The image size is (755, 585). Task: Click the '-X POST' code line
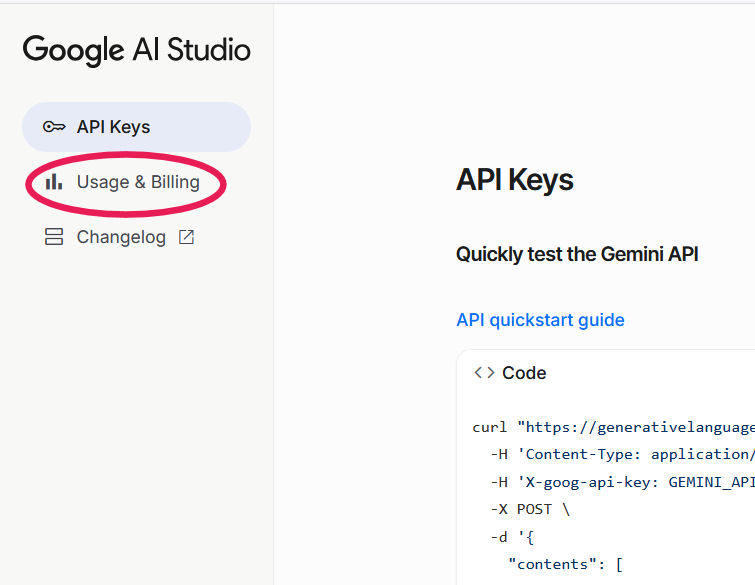pos(532,509)
